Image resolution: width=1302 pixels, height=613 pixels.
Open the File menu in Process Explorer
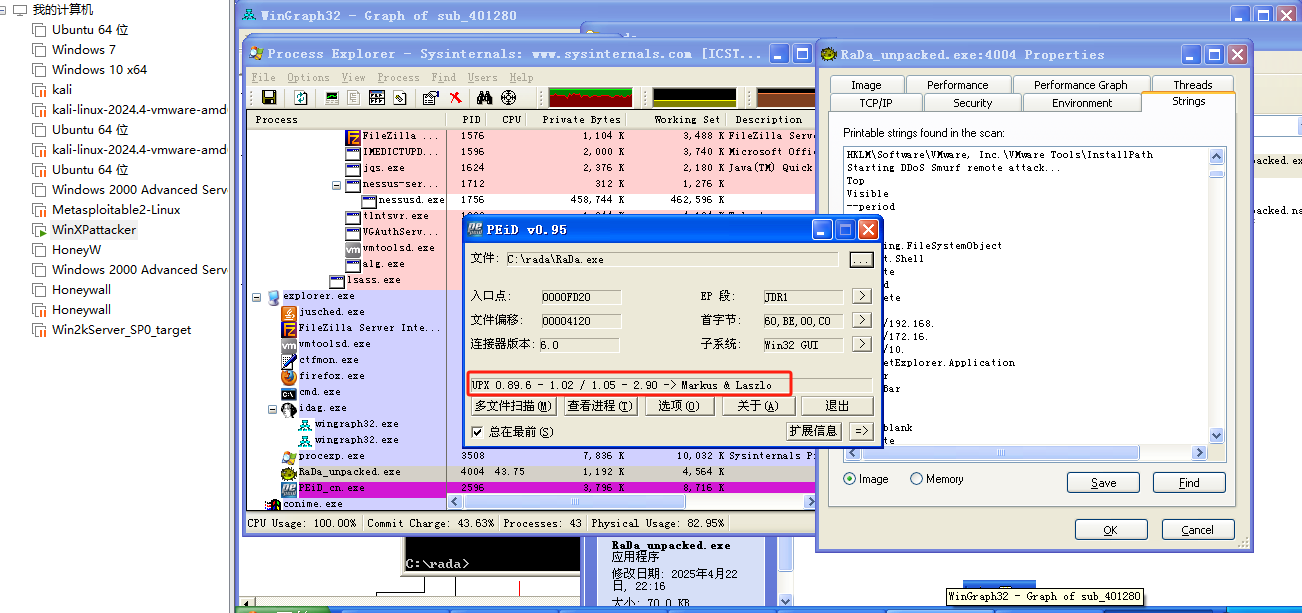tap(264, 77)
